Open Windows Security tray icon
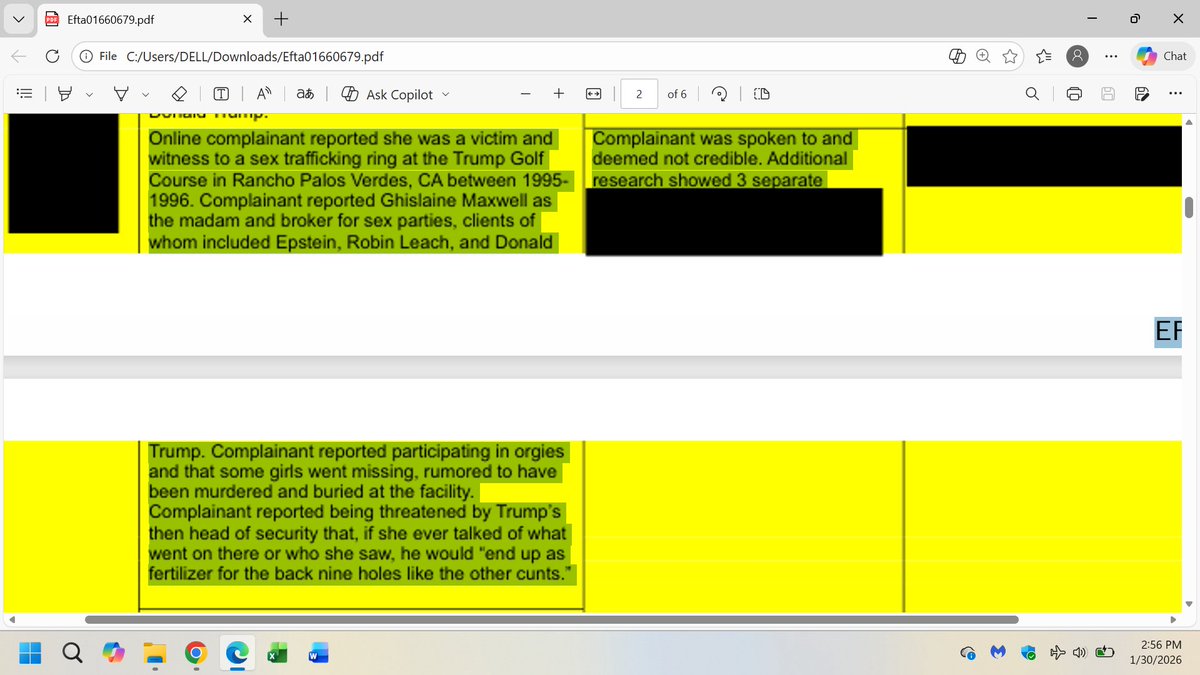The width and height of the screenshot is (1200, 675). click(x=1028, y=654)
